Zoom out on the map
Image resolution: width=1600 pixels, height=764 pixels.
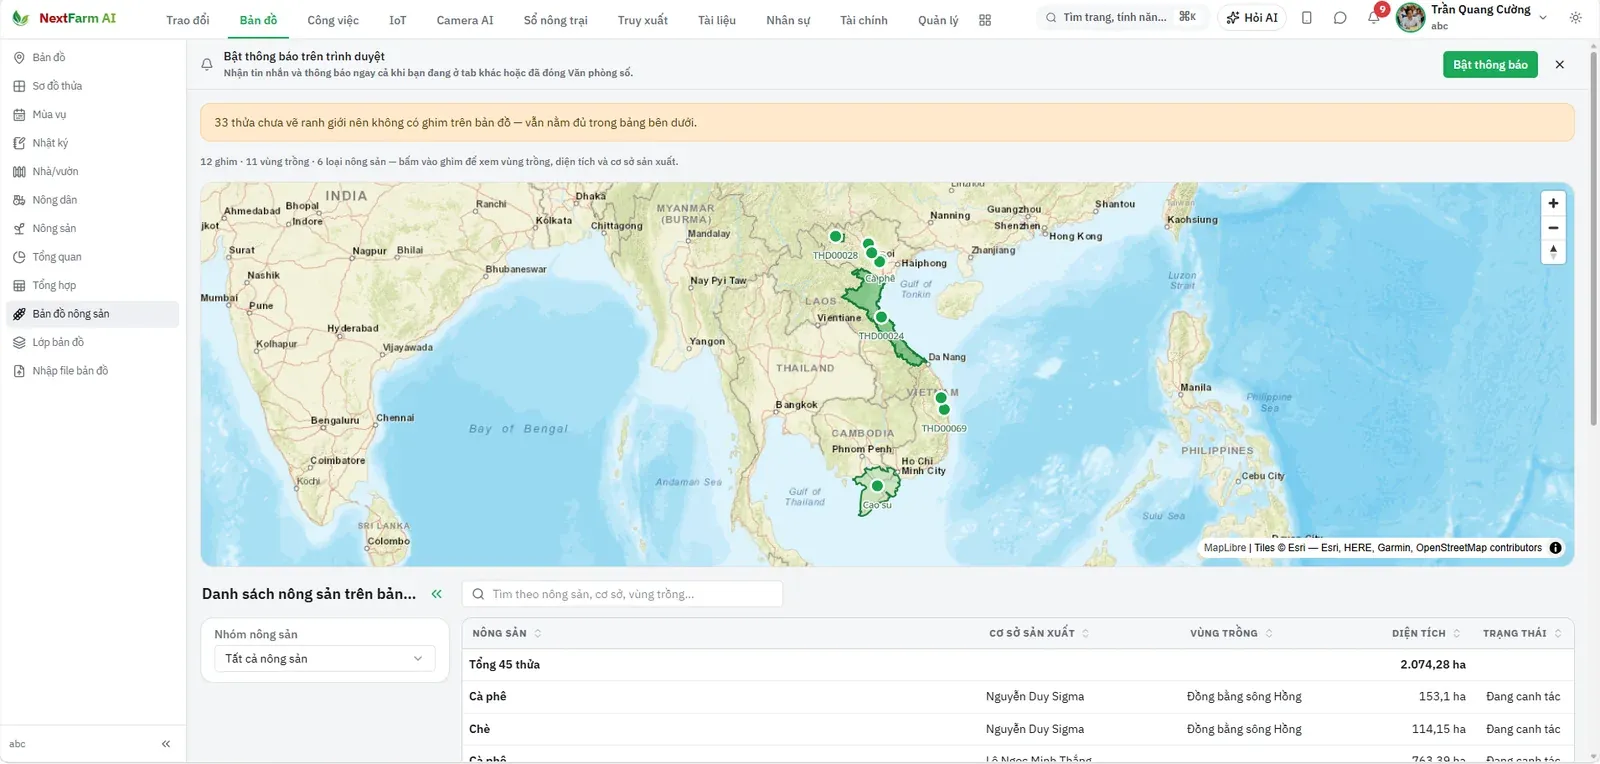click(1553, 228)
